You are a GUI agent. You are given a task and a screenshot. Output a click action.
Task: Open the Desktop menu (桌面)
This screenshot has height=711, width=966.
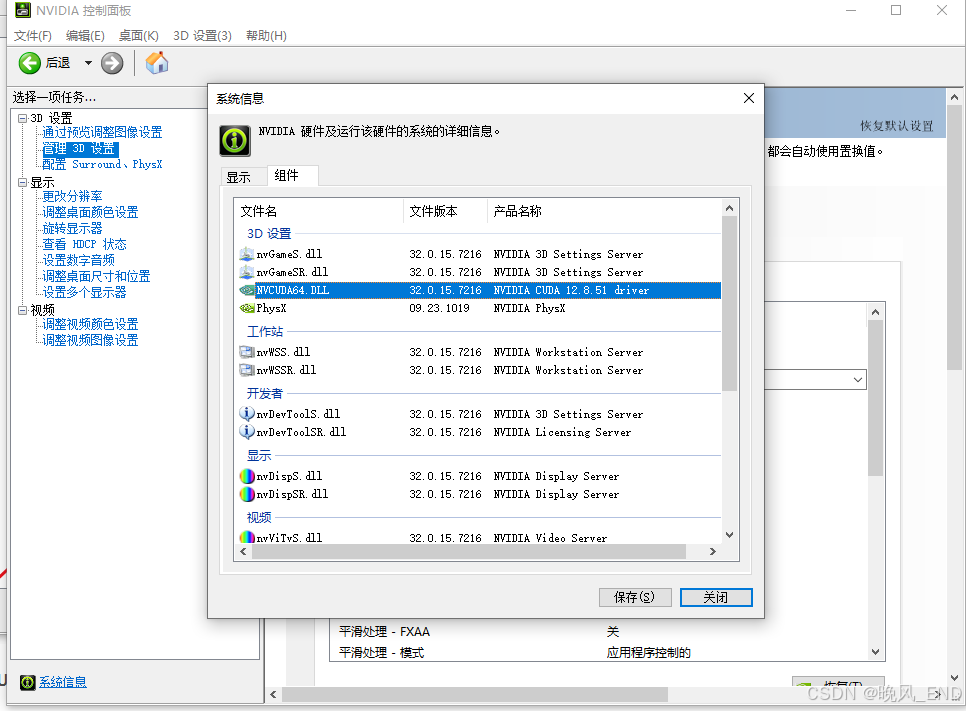tap(139, 36)
